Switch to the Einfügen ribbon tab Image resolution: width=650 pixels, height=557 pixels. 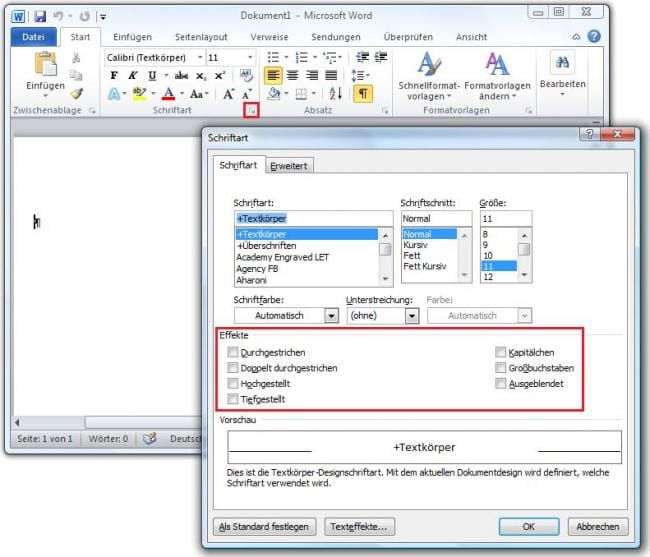(132, 37)
